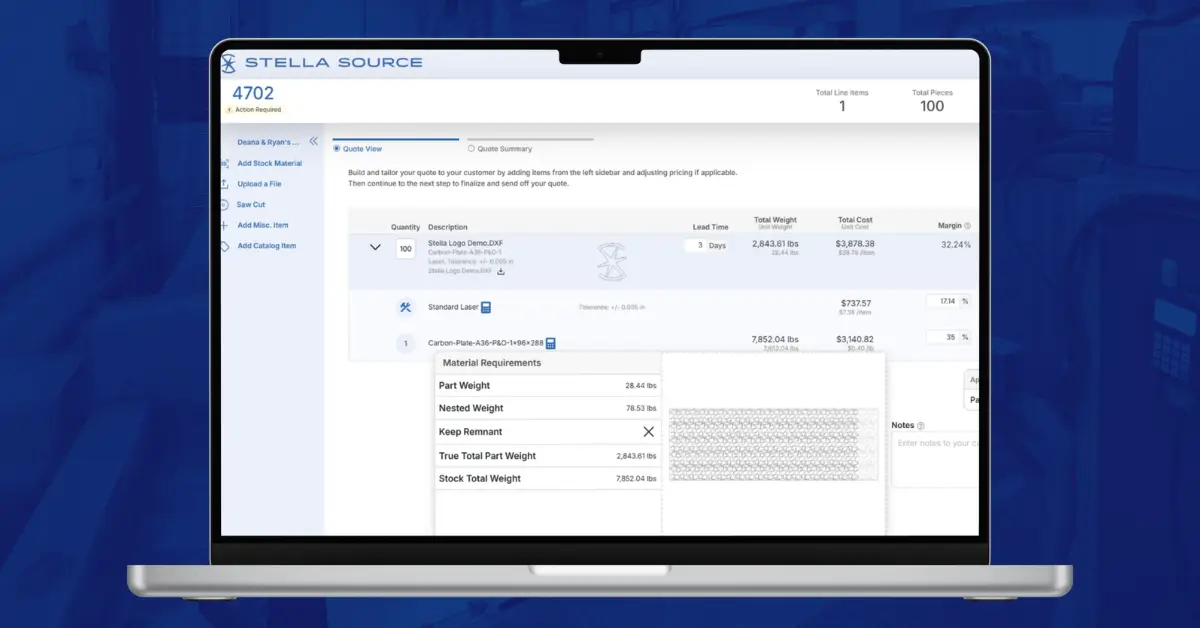The width and height of the screenshot is (1200, 628).
Task: Click the Description column header
Action: tap(448, 227)
